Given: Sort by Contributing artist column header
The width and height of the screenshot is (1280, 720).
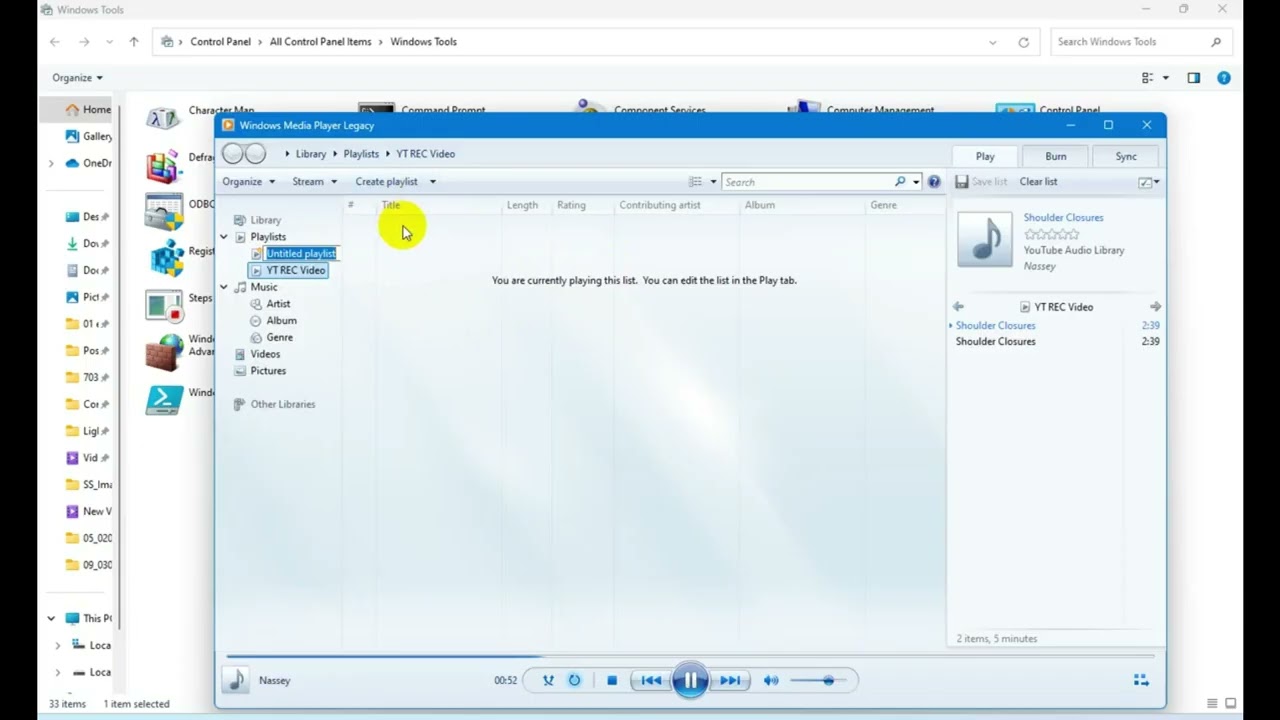Looking at the screenshot, I should click(x=660, y=205).
